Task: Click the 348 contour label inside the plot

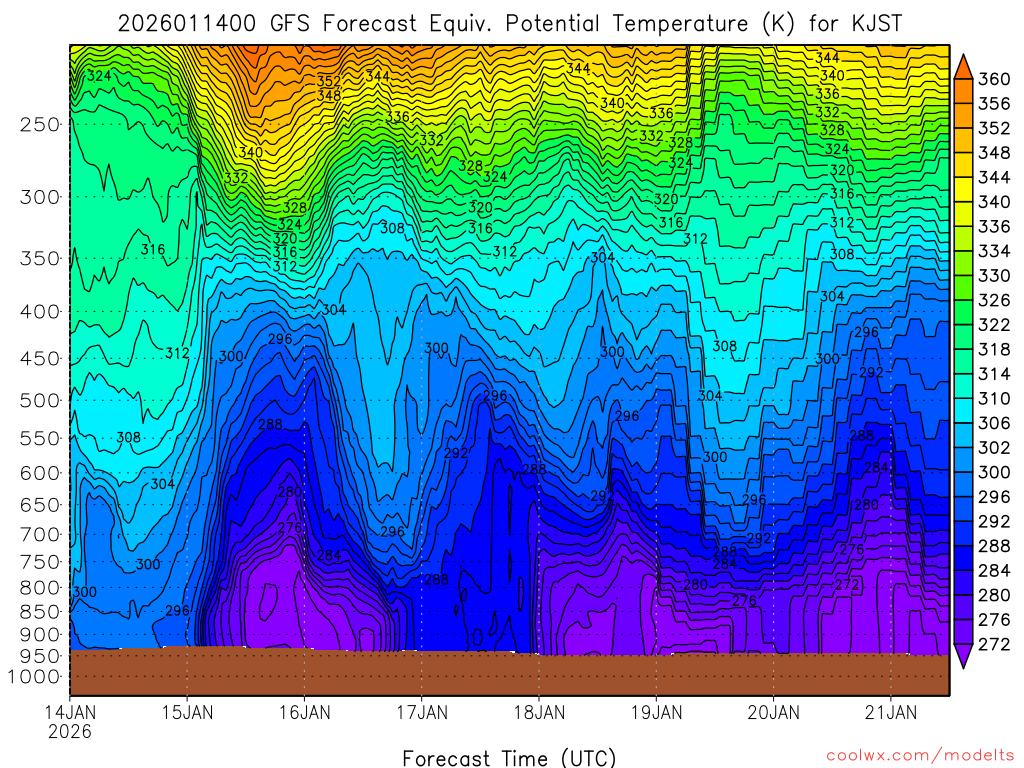Action: 329,95
